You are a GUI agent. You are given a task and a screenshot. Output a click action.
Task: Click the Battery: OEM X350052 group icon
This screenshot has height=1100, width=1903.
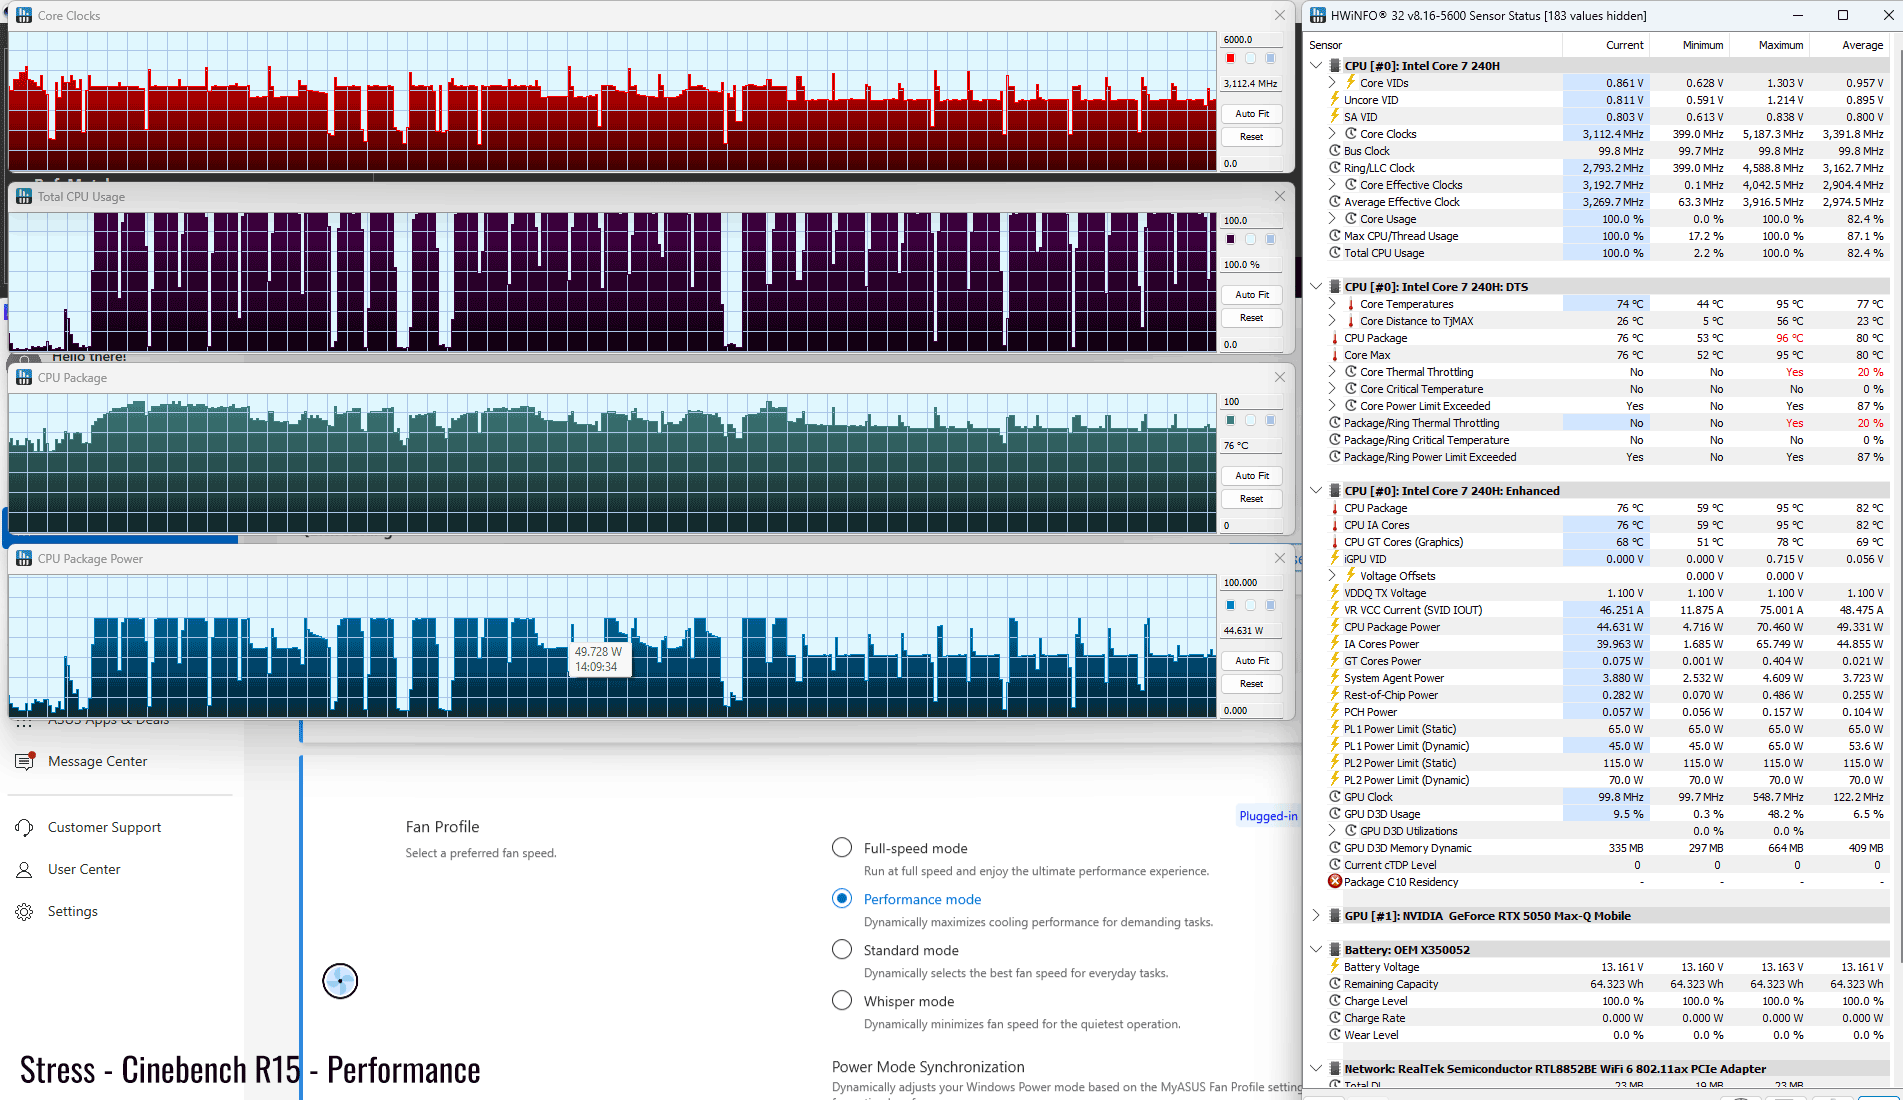point(1335,950)
